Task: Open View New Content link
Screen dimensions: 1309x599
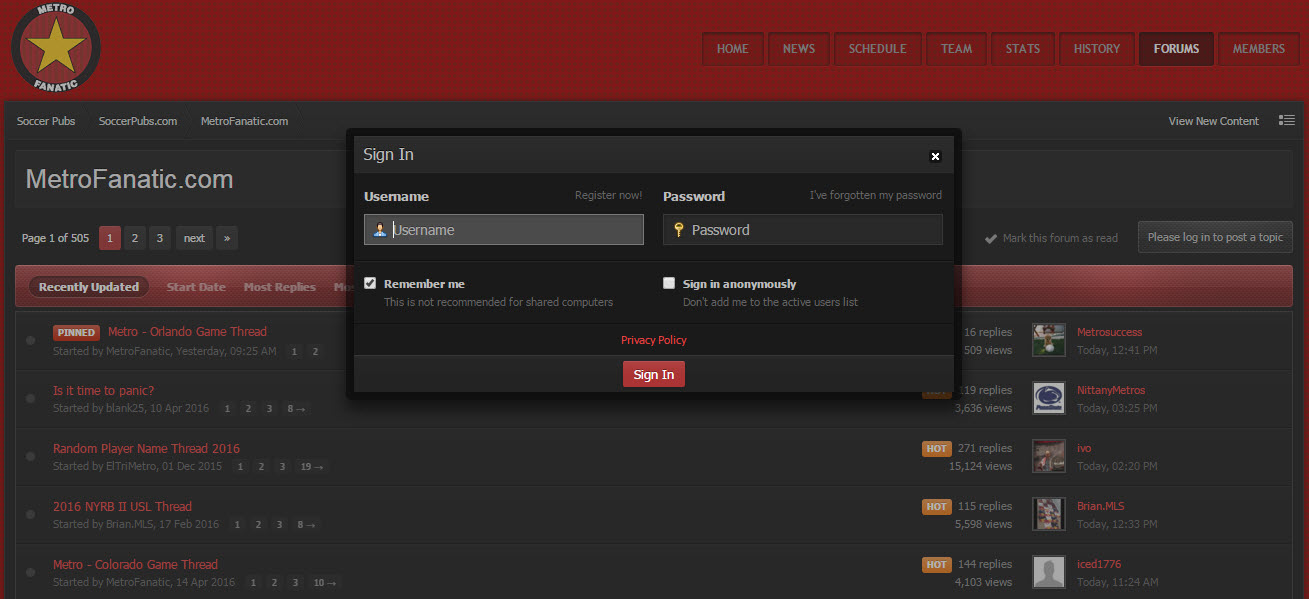Action: 1213,121
